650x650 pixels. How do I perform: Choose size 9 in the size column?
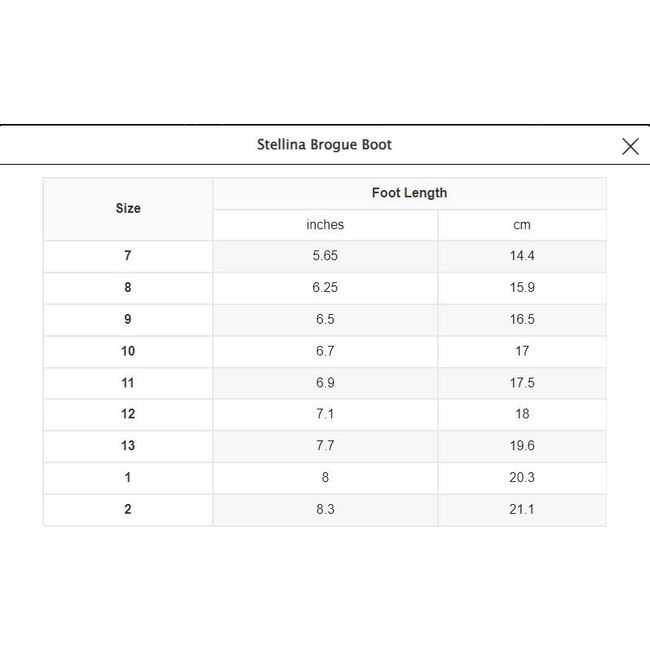(128, 320)
